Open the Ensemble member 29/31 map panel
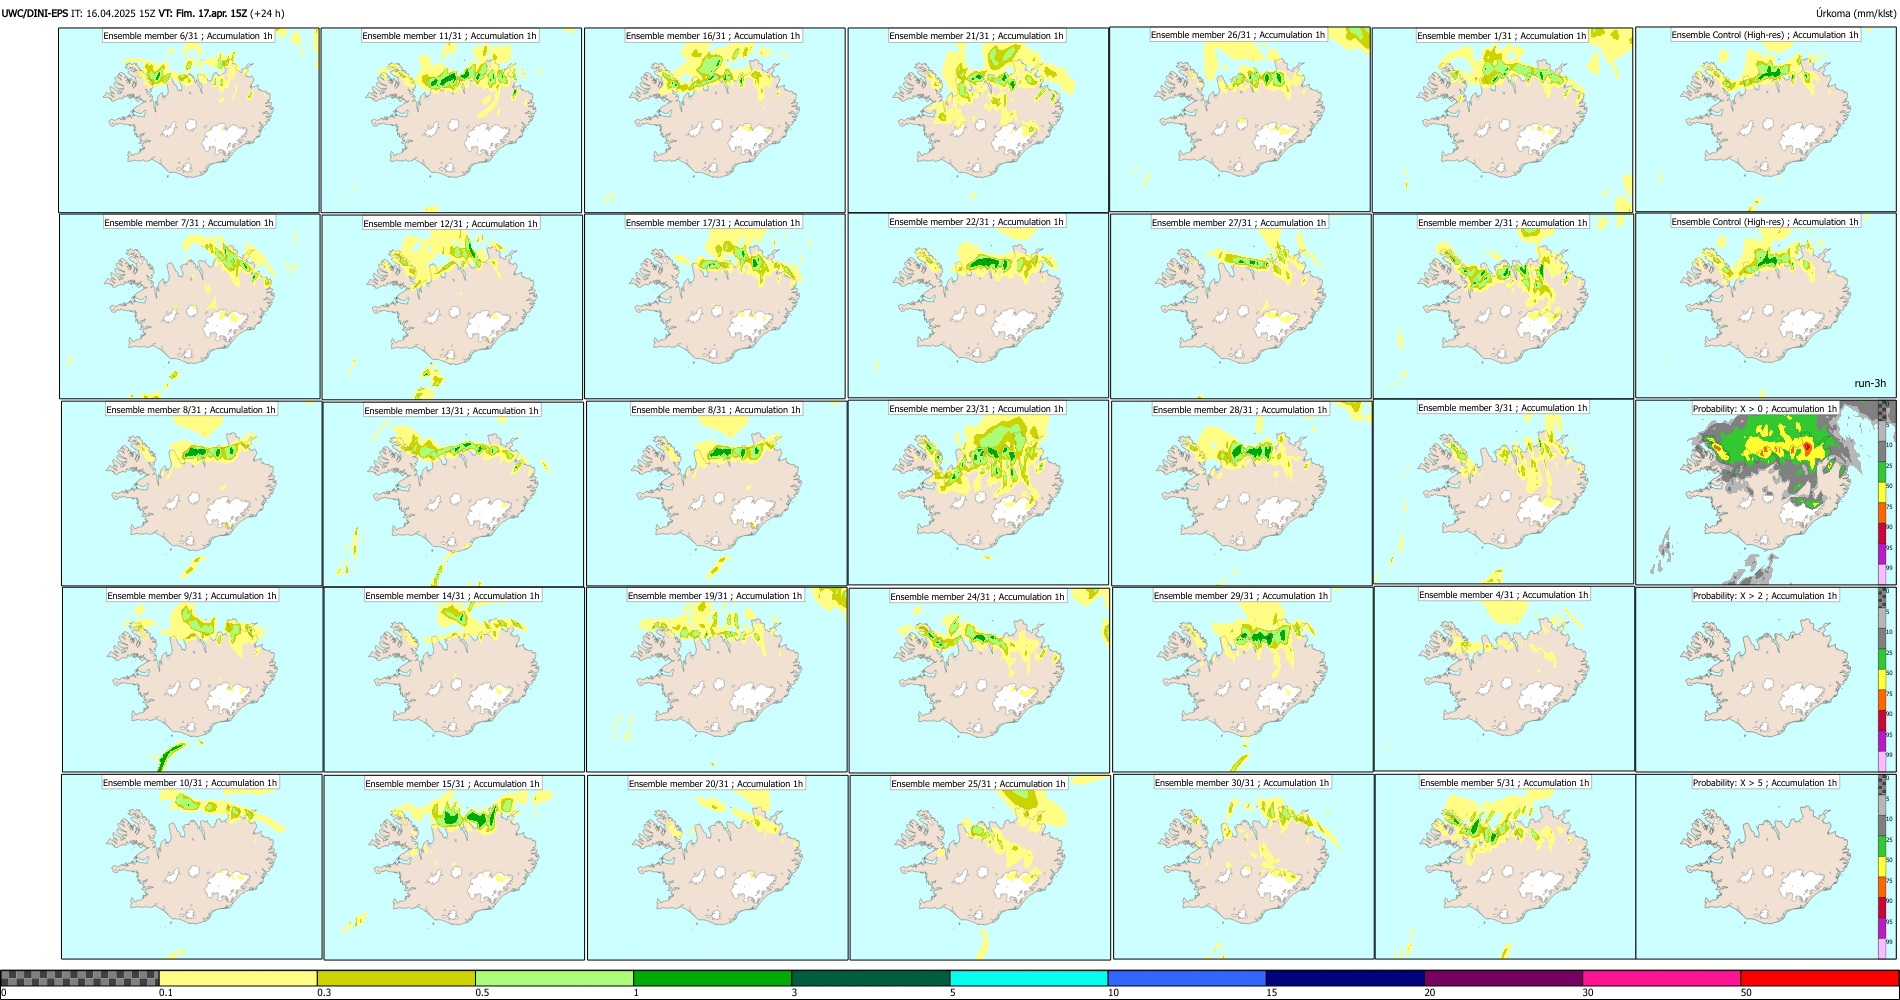 point(1243,680)
